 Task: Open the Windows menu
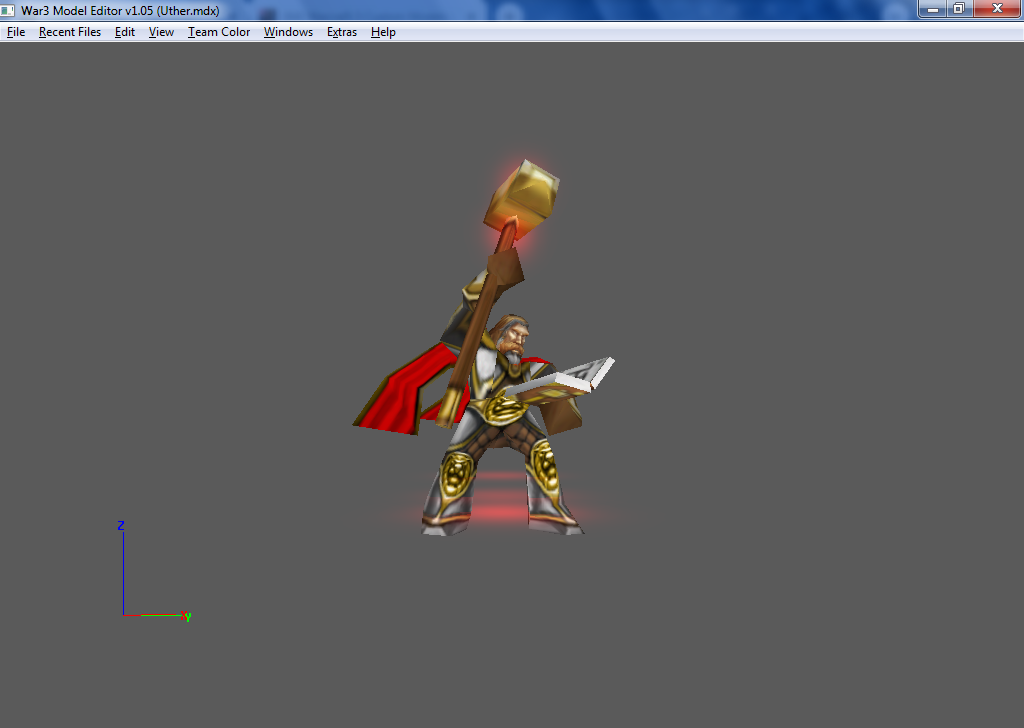288,32
